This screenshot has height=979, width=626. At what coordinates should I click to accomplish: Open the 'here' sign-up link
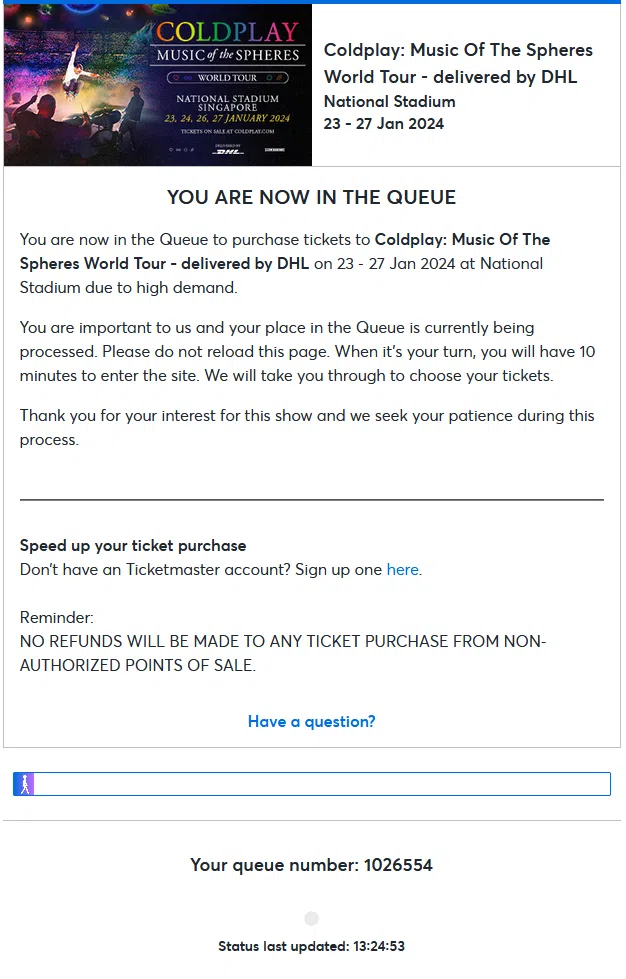click(x=402, y=570)
